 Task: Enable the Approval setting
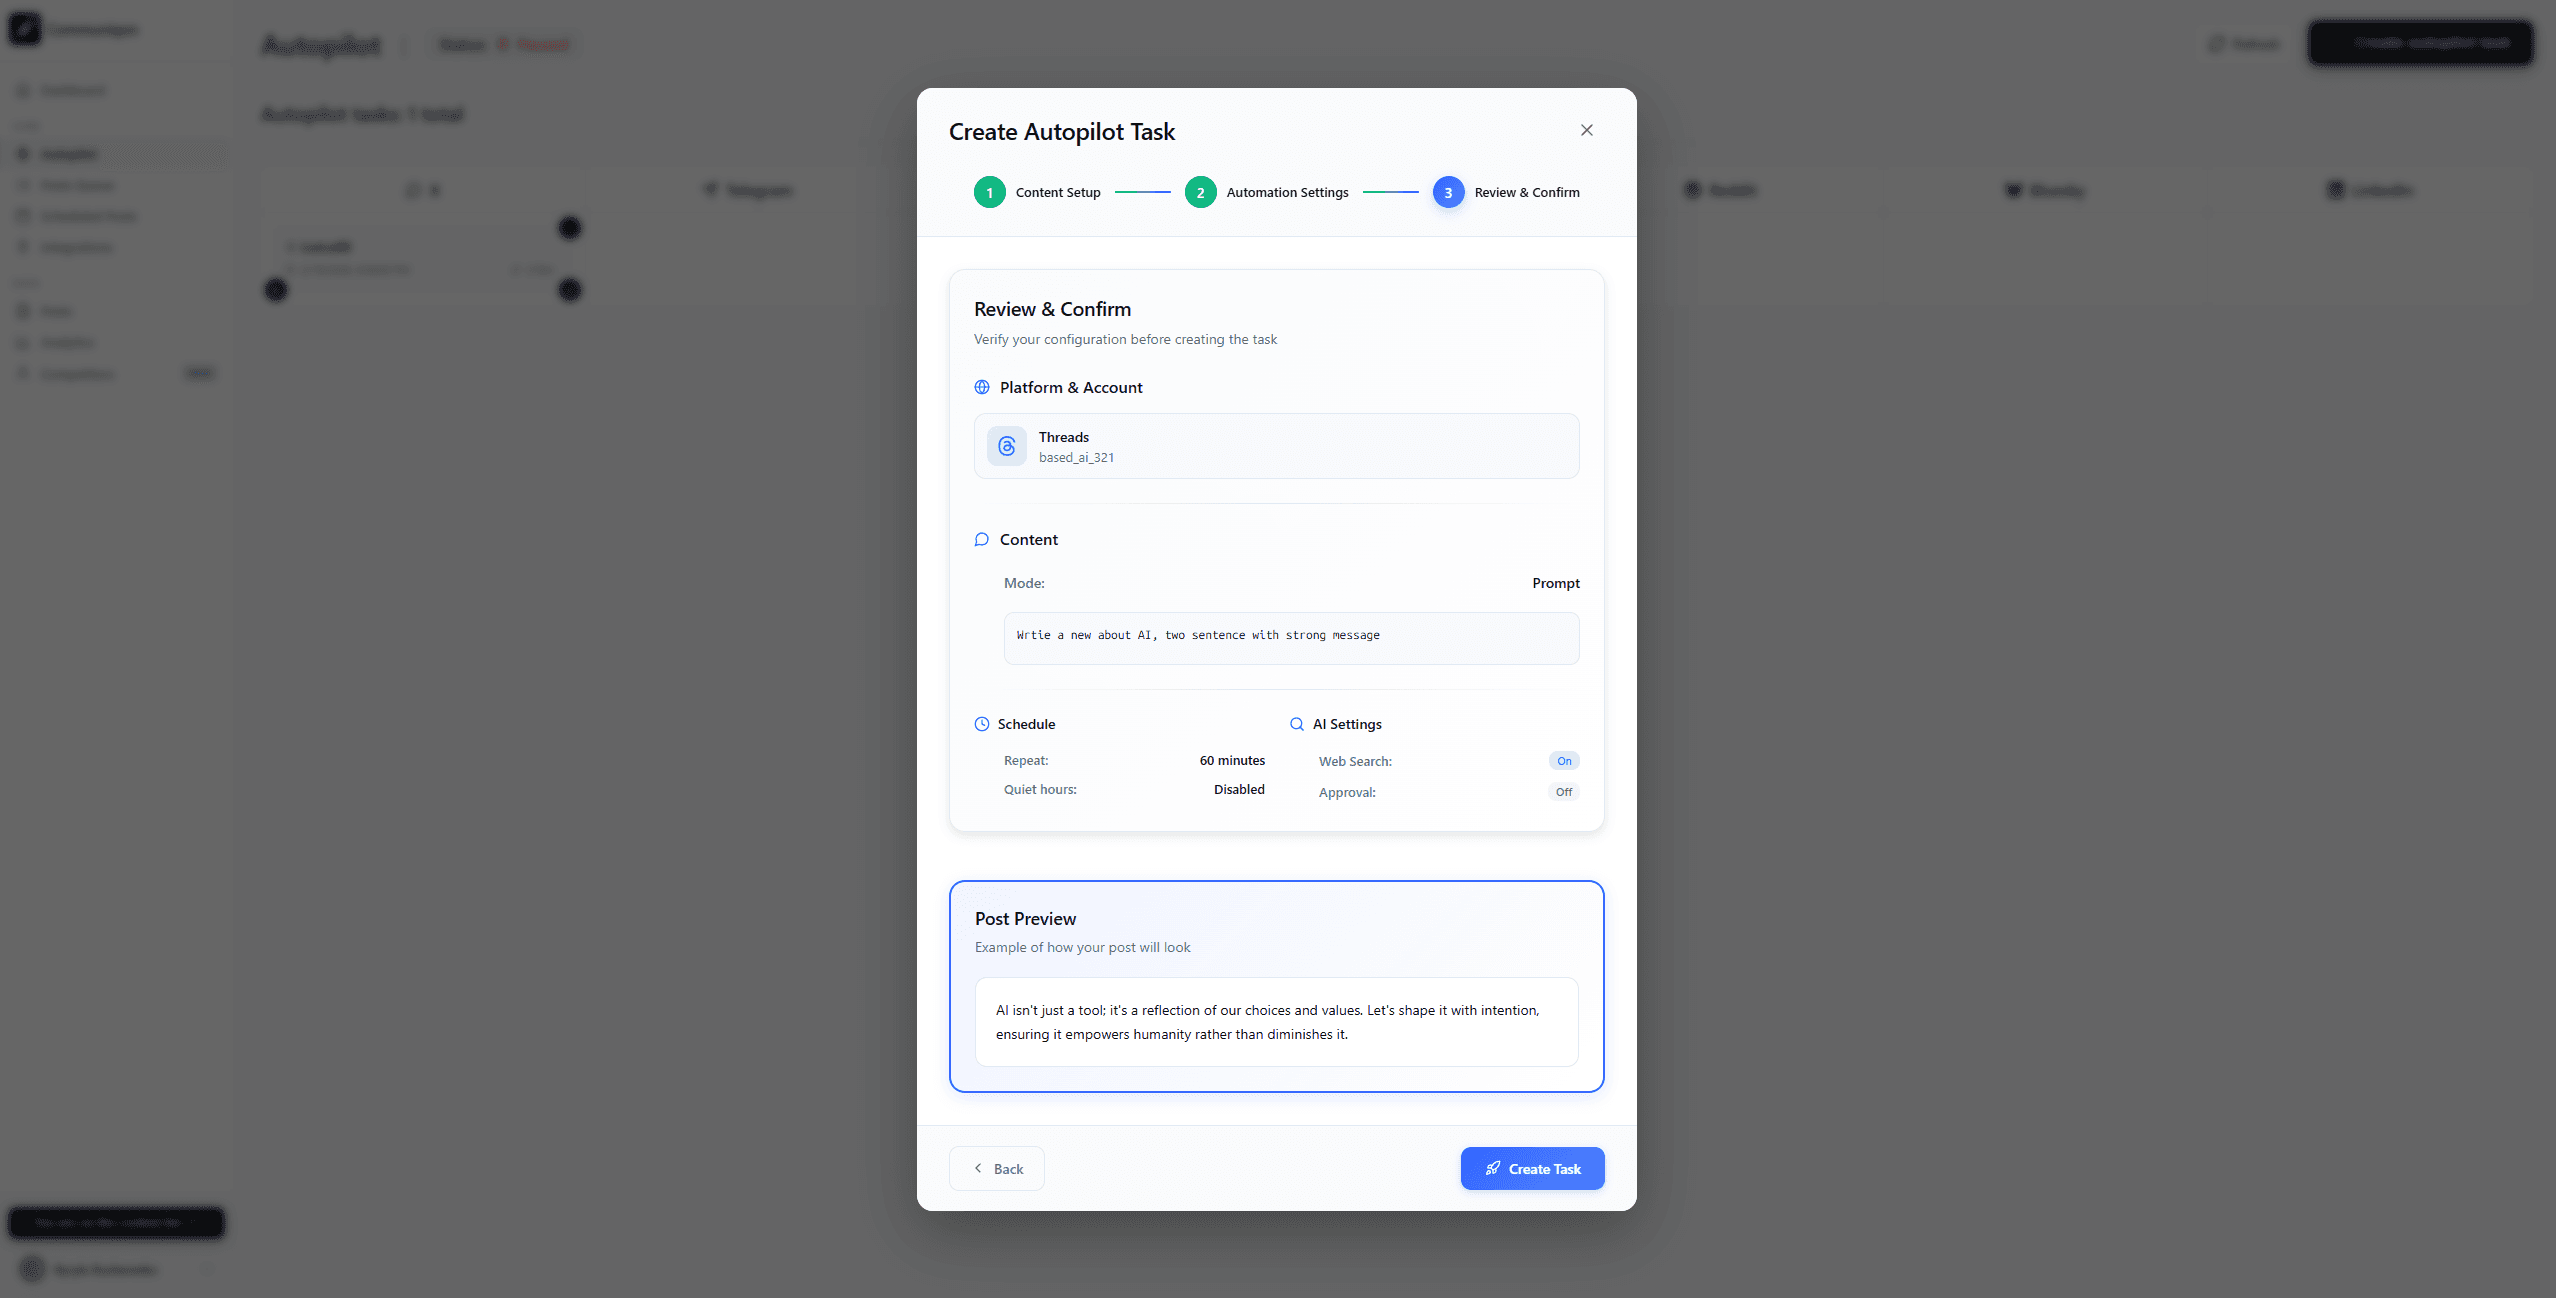(1563, 791)
